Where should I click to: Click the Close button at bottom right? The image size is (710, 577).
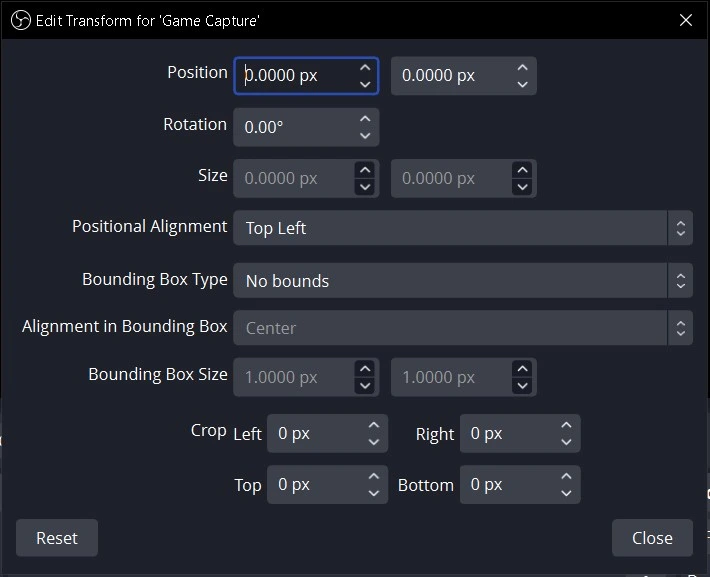[652, 538]
